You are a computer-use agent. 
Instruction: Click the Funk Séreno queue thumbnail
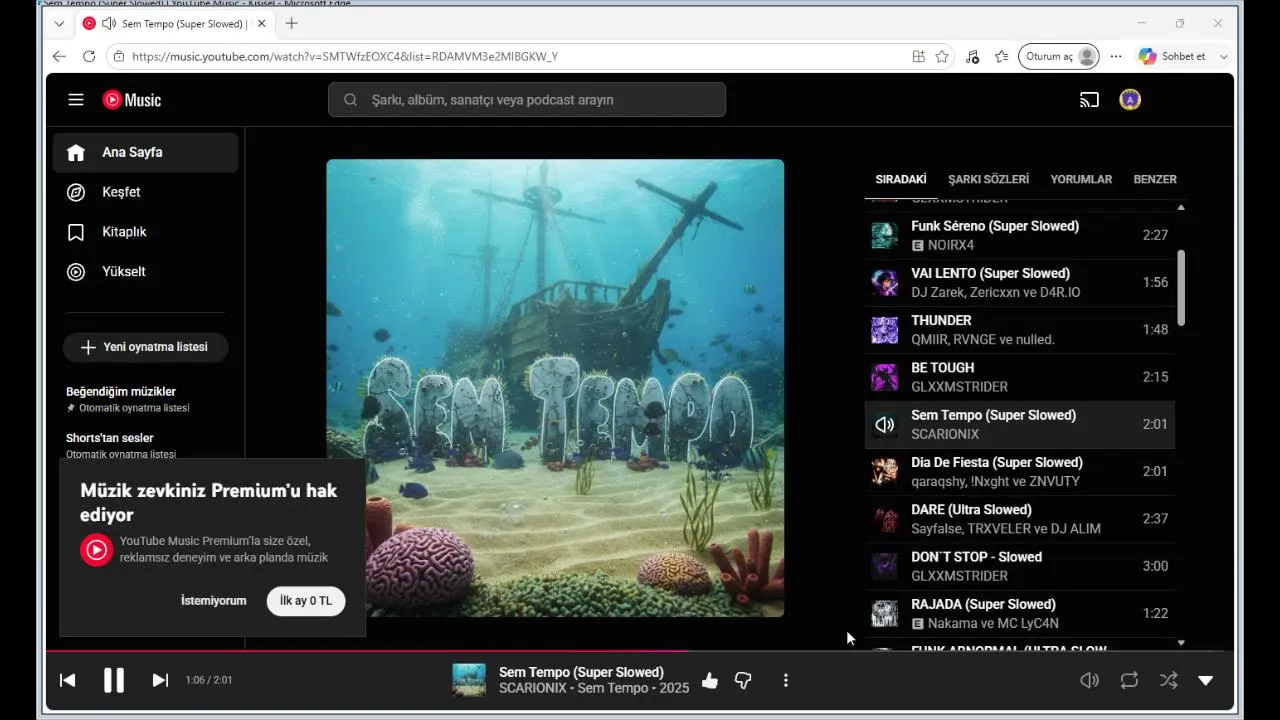click(x=884, y=235)
